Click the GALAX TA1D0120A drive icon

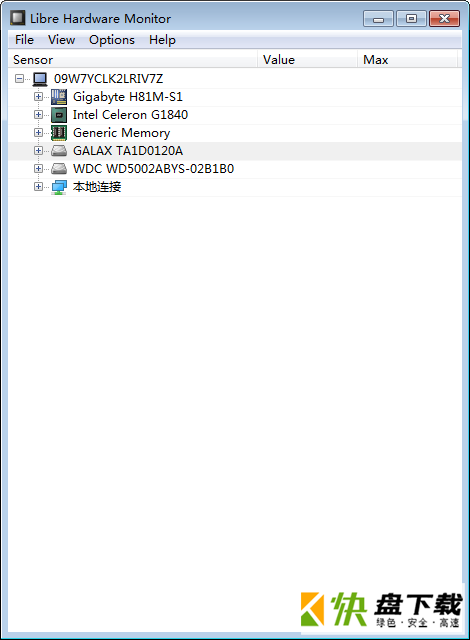59,151
